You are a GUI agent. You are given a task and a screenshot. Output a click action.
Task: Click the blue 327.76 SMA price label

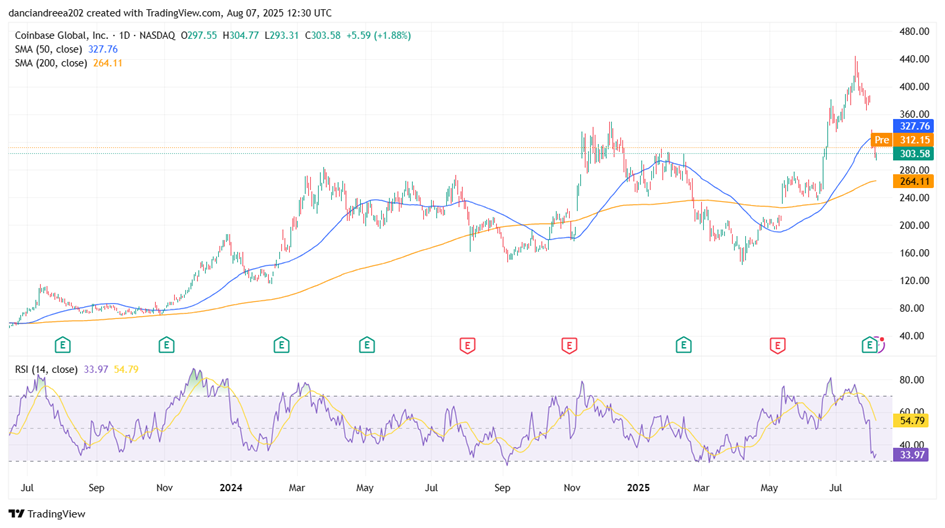915,127
